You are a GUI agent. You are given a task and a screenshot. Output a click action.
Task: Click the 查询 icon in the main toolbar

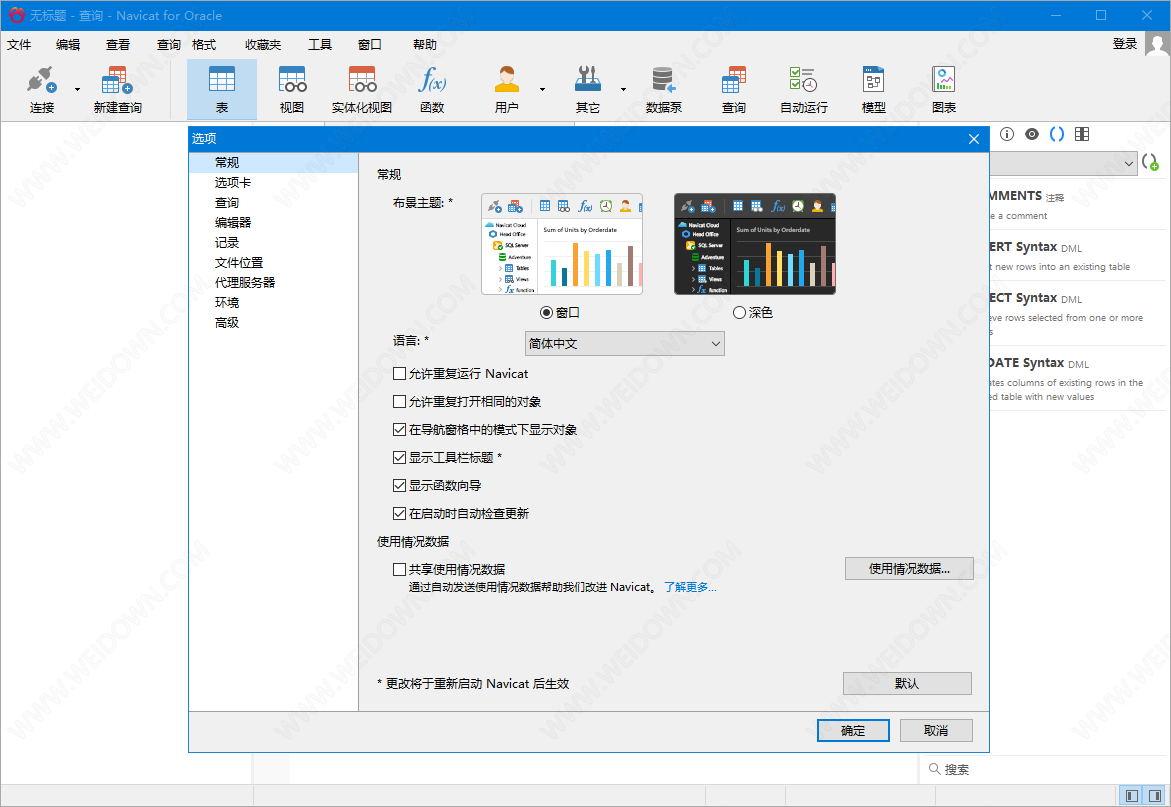click(734, 79)
